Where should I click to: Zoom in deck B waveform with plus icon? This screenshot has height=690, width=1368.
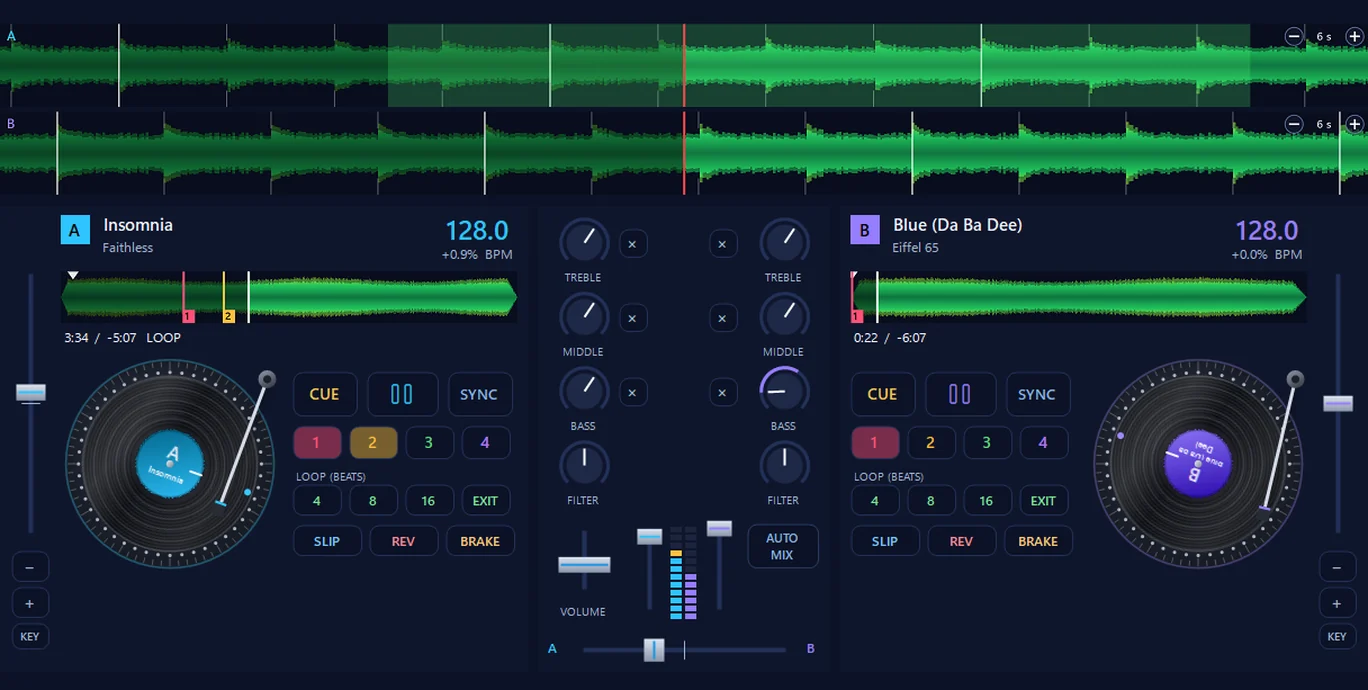pyautogui.click(x=1354, y=124)
